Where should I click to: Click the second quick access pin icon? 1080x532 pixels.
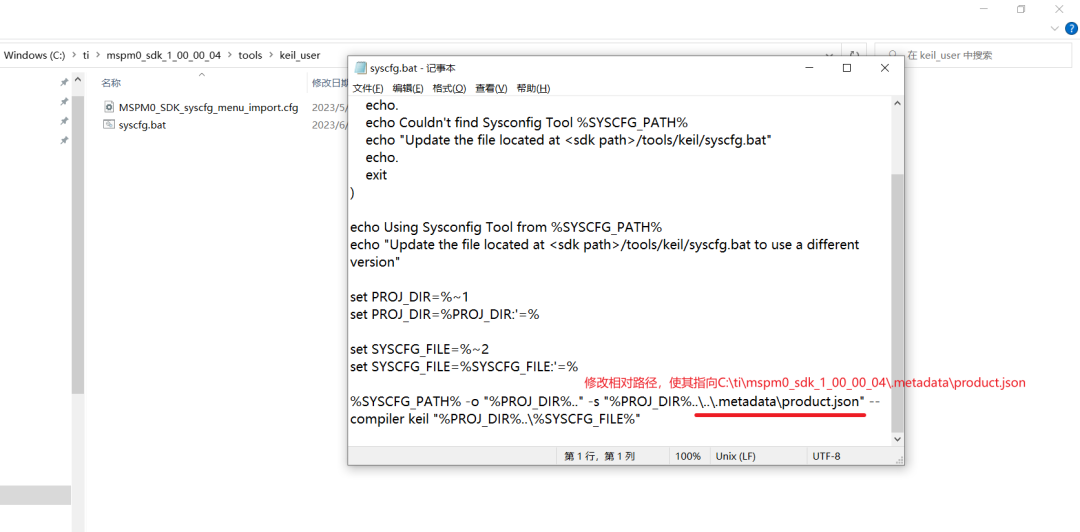[64, 101]
